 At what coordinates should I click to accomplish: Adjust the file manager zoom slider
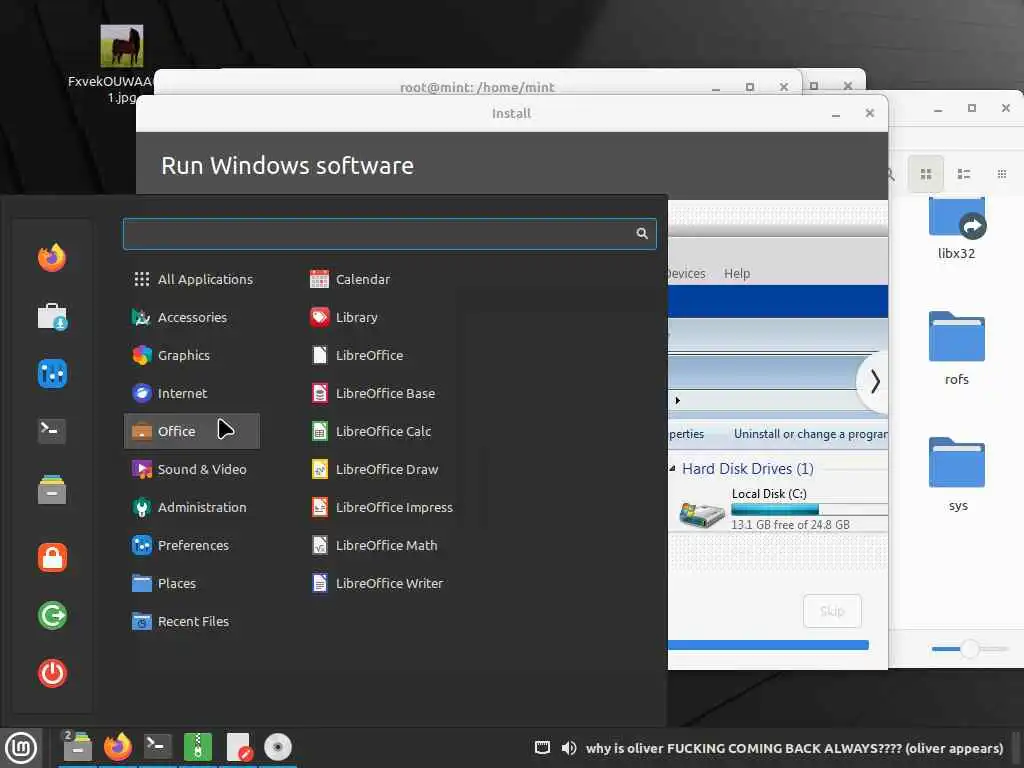coord(970,648)
